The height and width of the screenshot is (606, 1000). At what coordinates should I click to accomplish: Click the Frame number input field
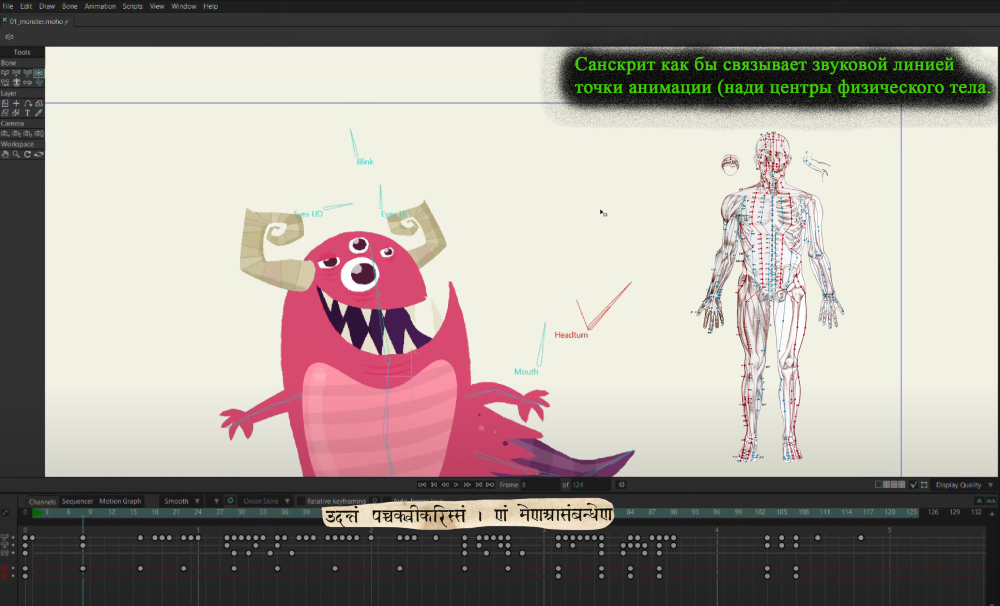click(540, 485)
